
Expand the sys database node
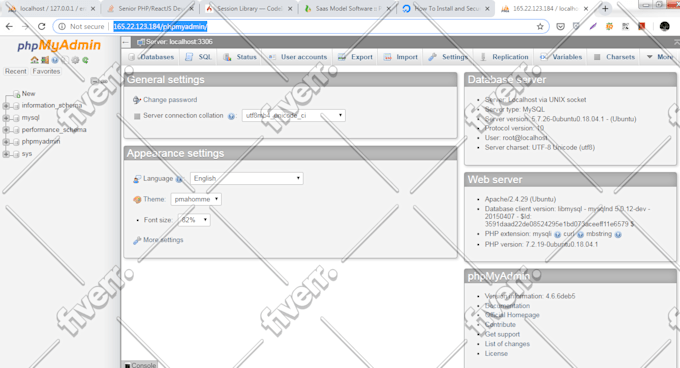pos(6,154)
